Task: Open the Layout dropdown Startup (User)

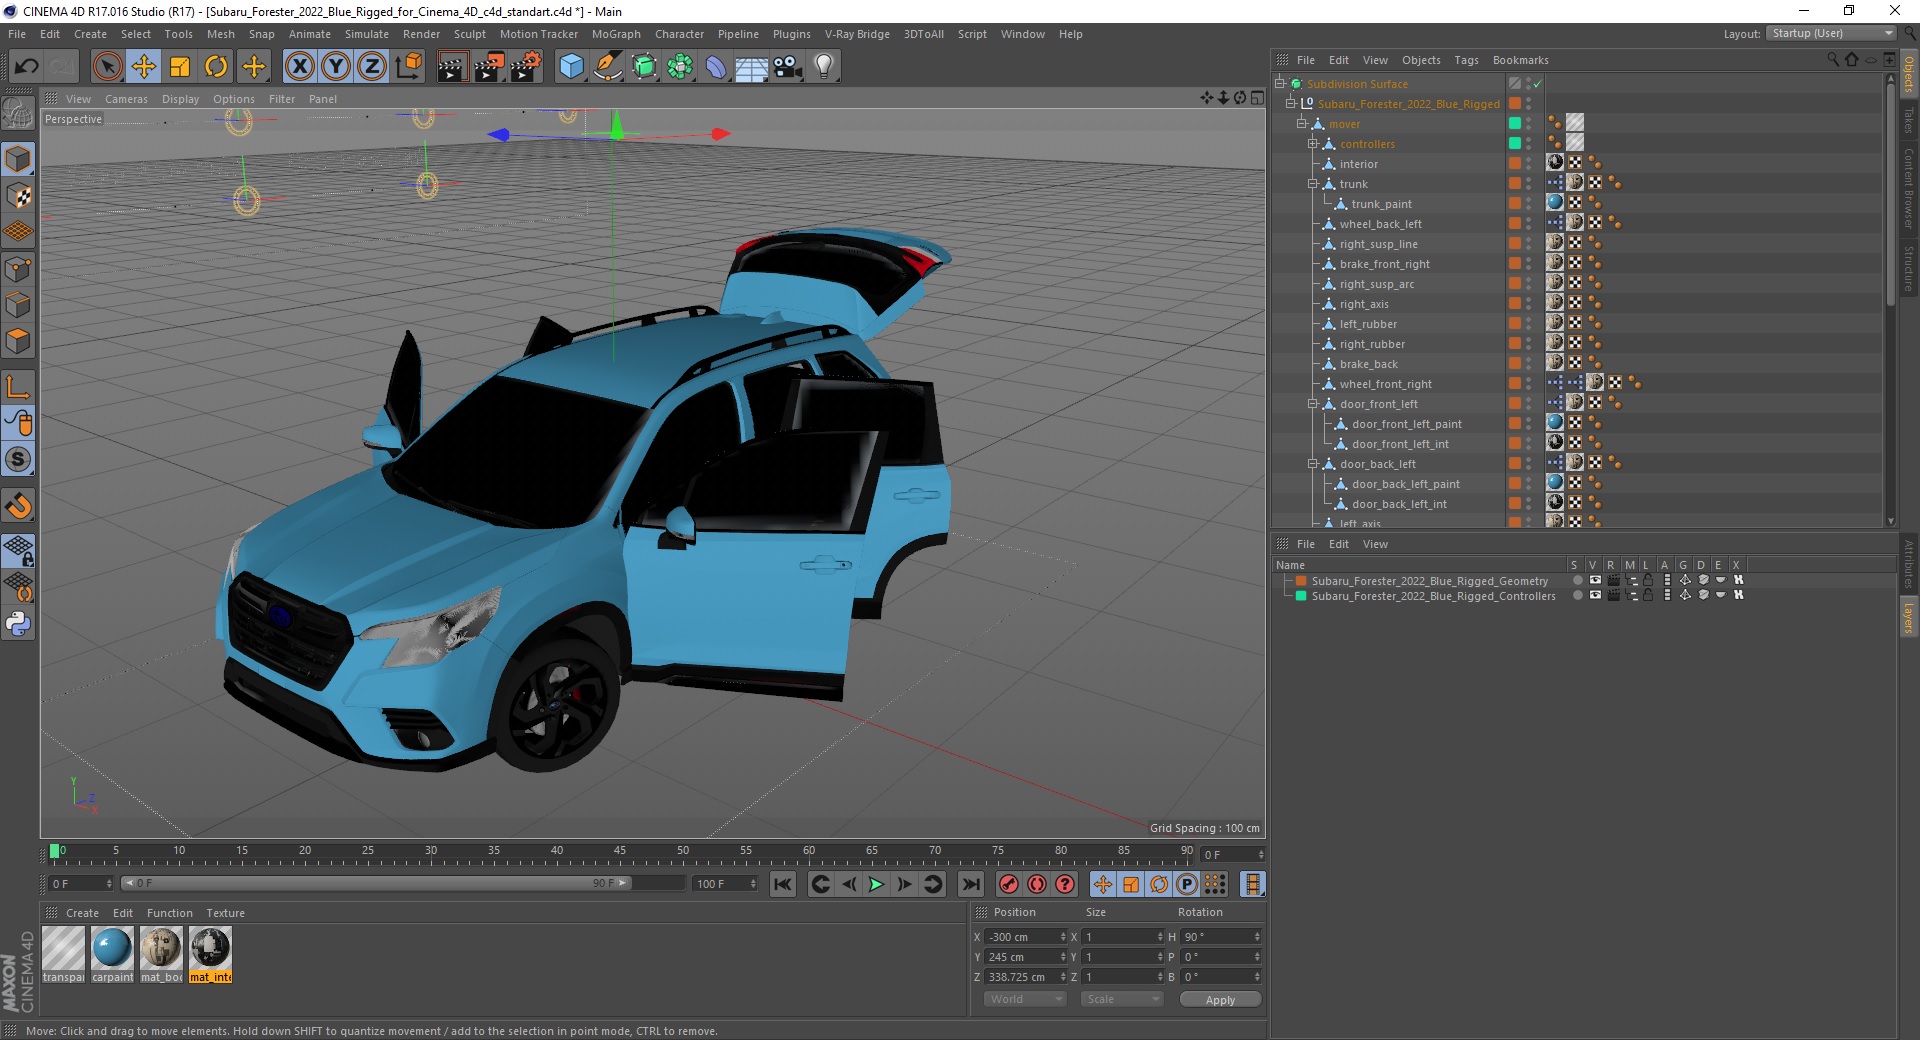Action: coord(1831,33)
